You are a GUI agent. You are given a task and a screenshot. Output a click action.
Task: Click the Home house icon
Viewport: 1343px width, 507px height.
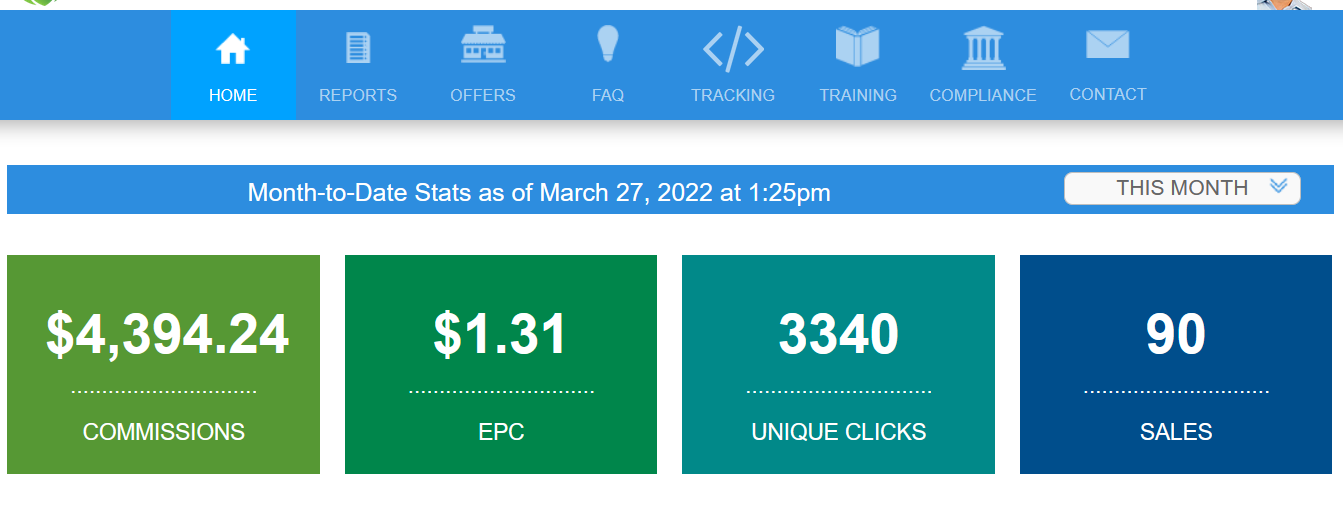pyautogui.click(x=233, y=48)
